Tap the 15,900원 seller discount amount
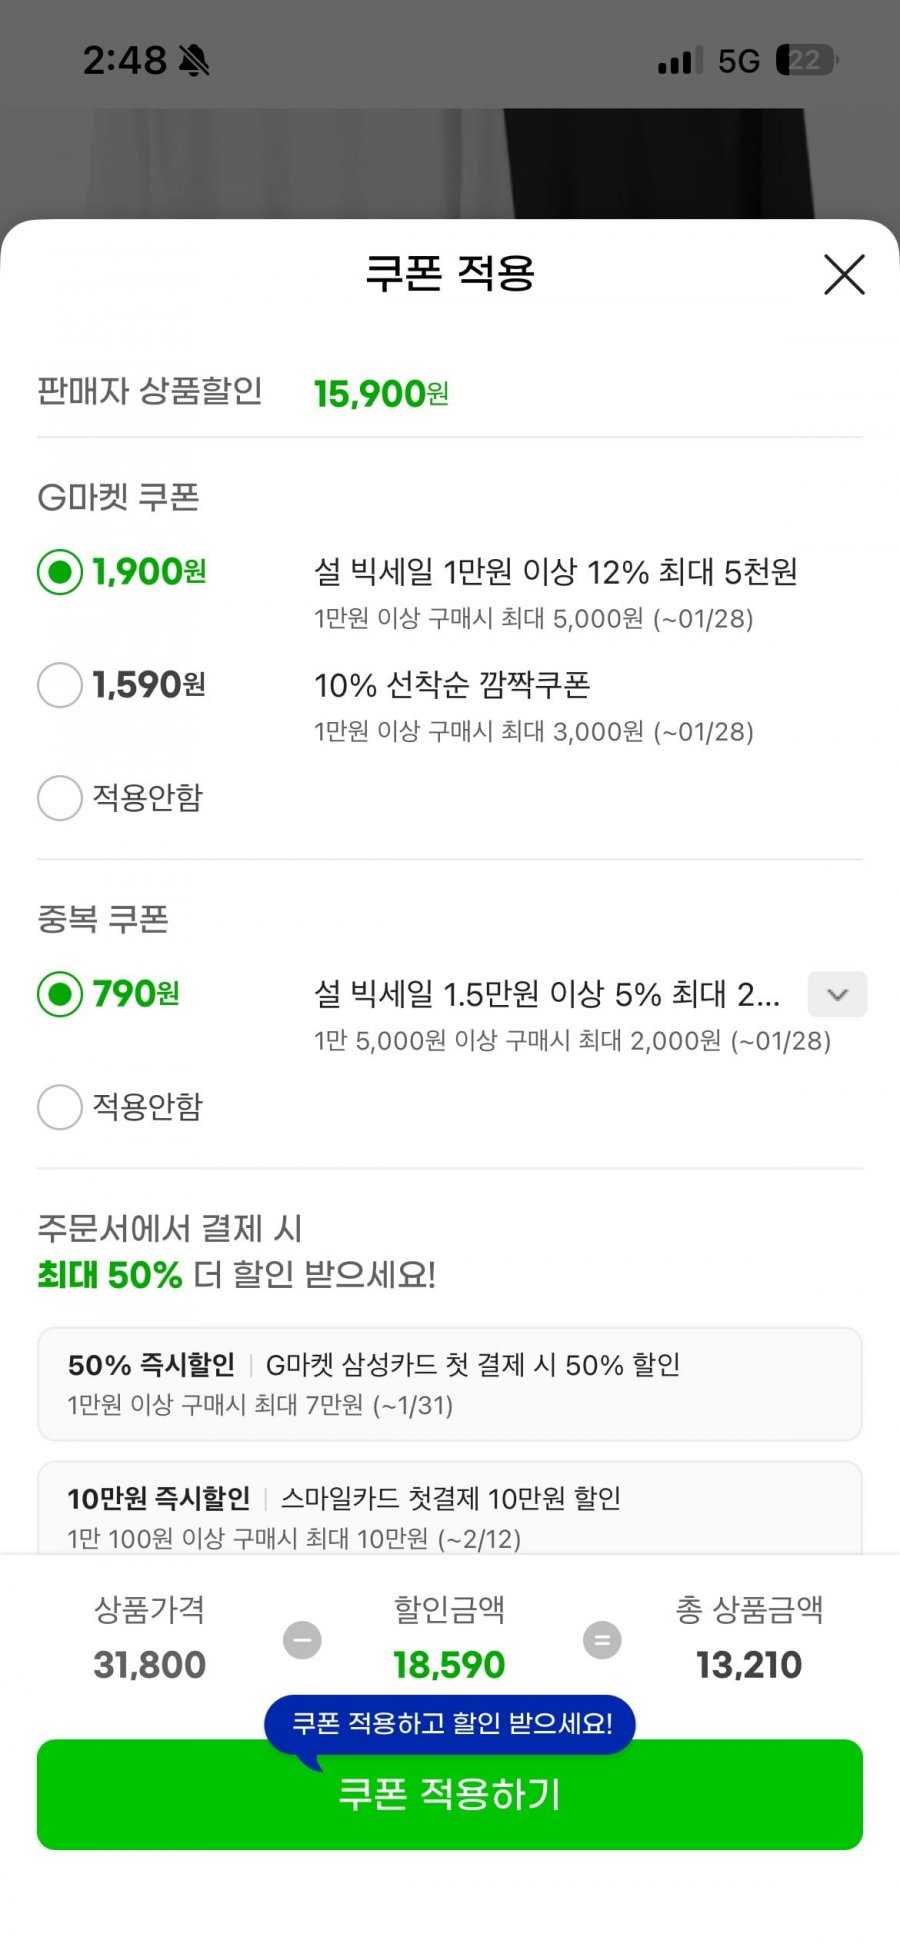Viewport: 900px width, 1947px height. point(381,394)
